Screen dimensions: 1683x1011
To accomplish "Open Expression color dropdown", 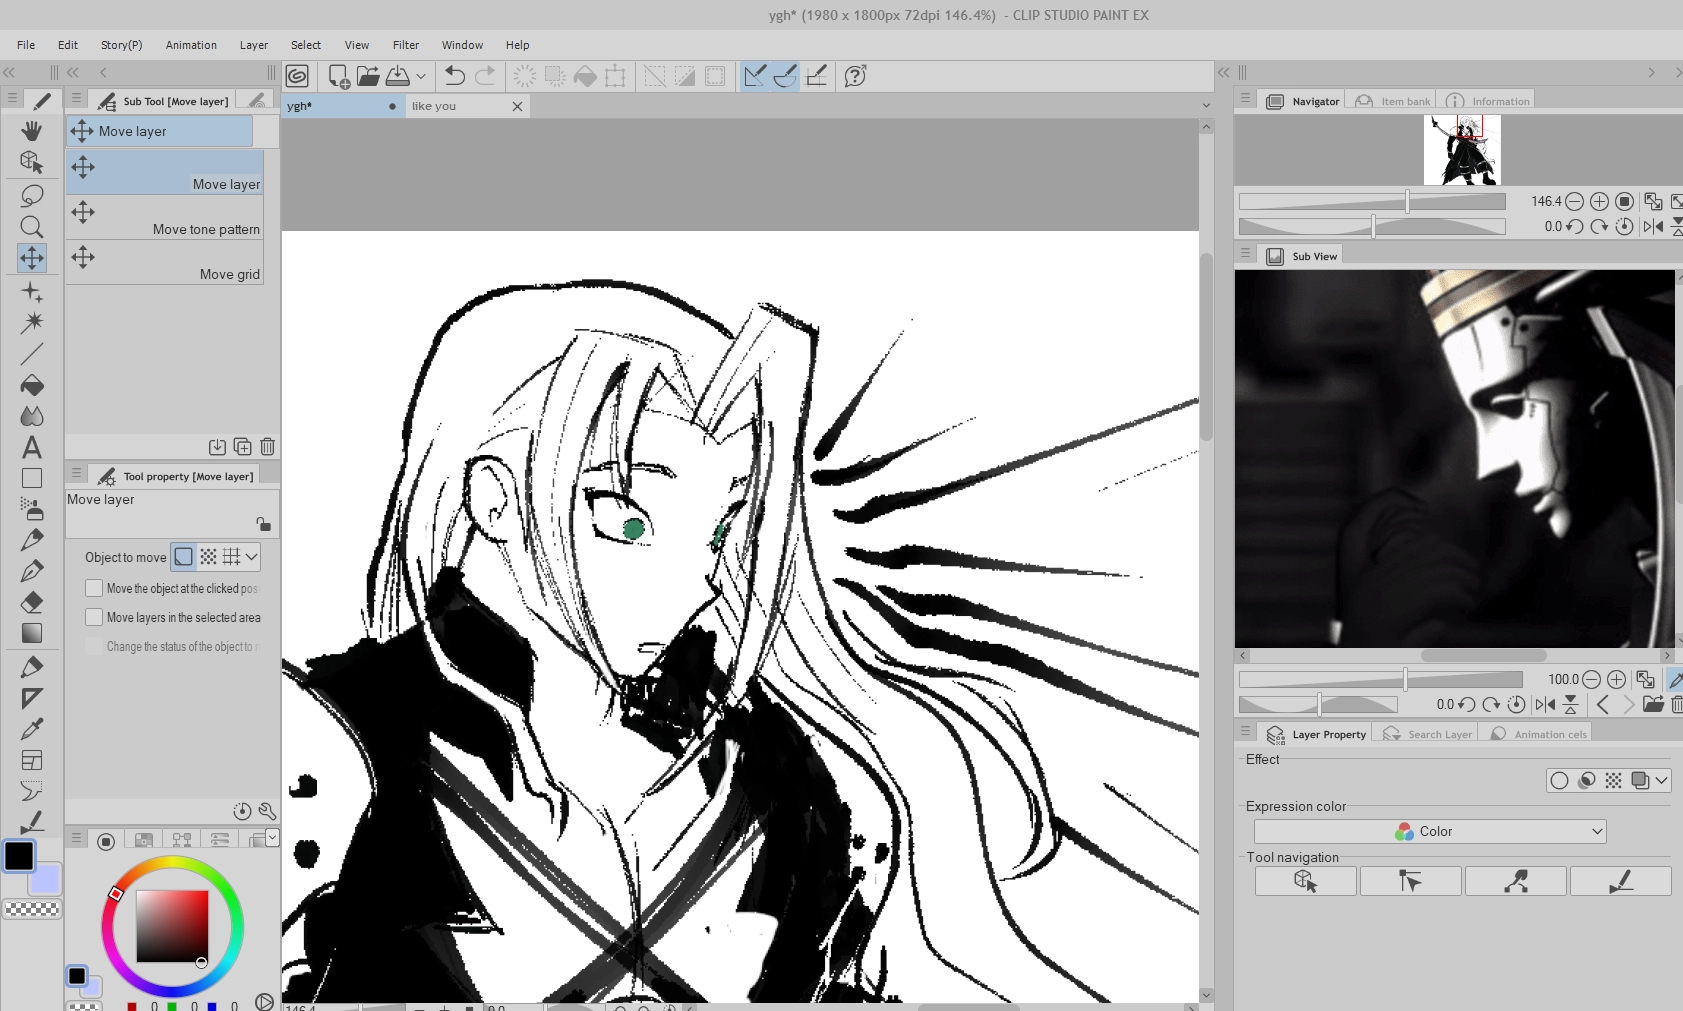I will pyautogui.click(x=1430, y=831).
